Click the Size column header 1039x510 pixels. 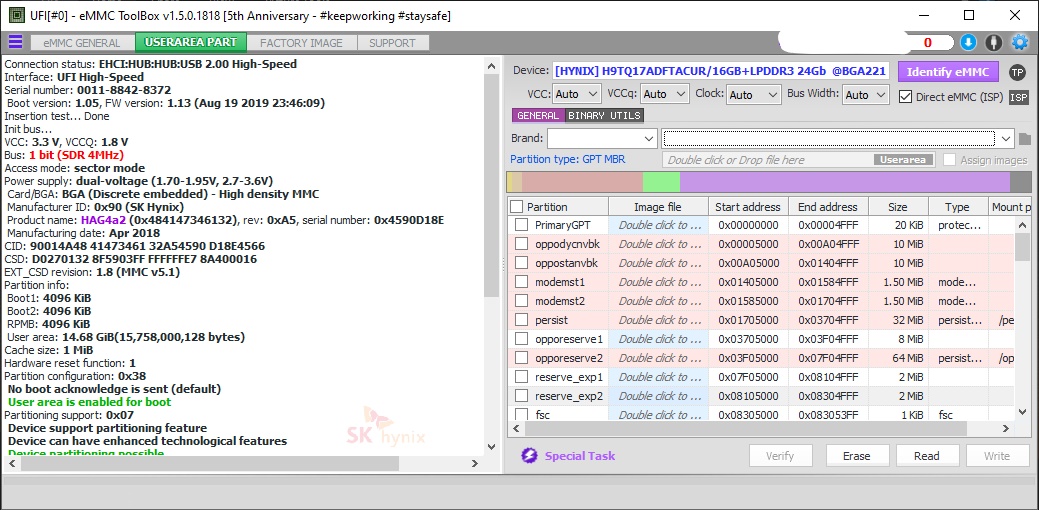click(x=899, y=207)
